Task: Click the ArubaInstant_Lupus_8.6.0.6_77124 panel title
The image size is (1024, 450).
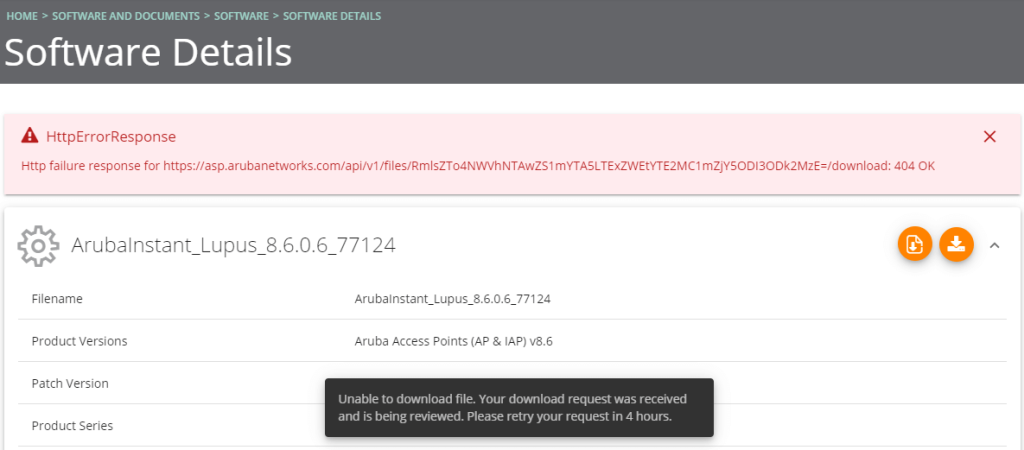Action: [x=233, y=246]
